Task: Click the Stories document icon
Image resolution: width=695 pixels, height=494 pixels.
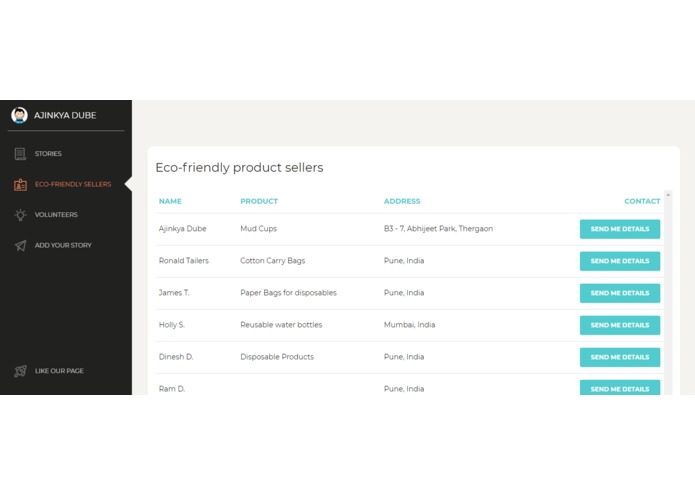Action: click(x=20, y=154)
